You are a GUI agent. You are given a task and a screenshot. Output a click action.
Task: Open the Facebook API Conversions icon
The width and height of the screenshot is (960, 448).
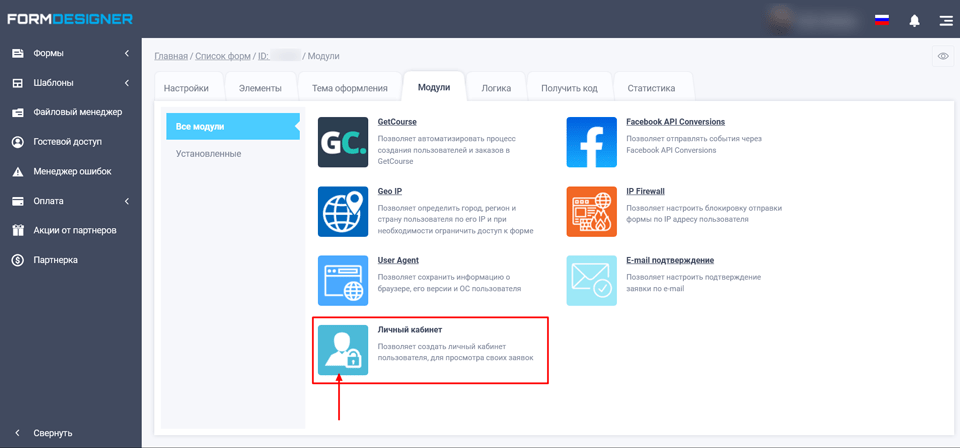pyautogui.click(x=591, y=142)
